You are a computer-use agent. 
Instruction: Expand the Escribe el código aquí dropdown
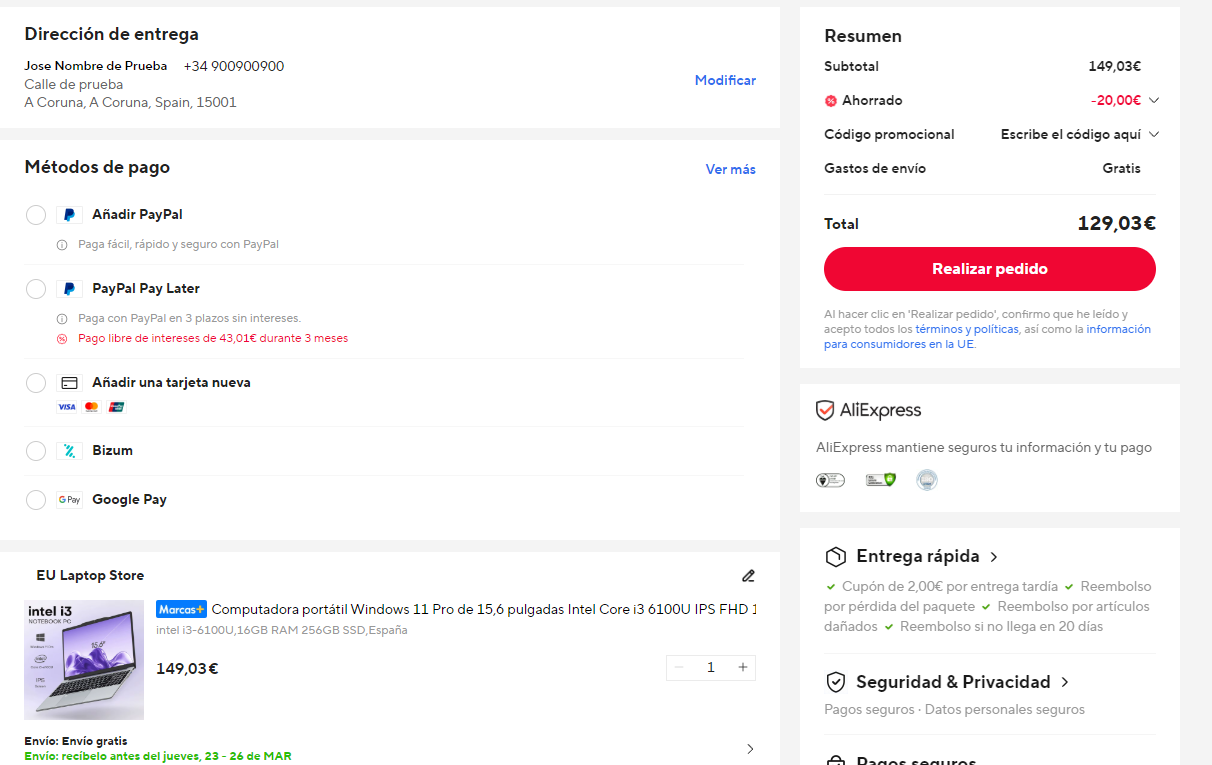point(1154,135)
